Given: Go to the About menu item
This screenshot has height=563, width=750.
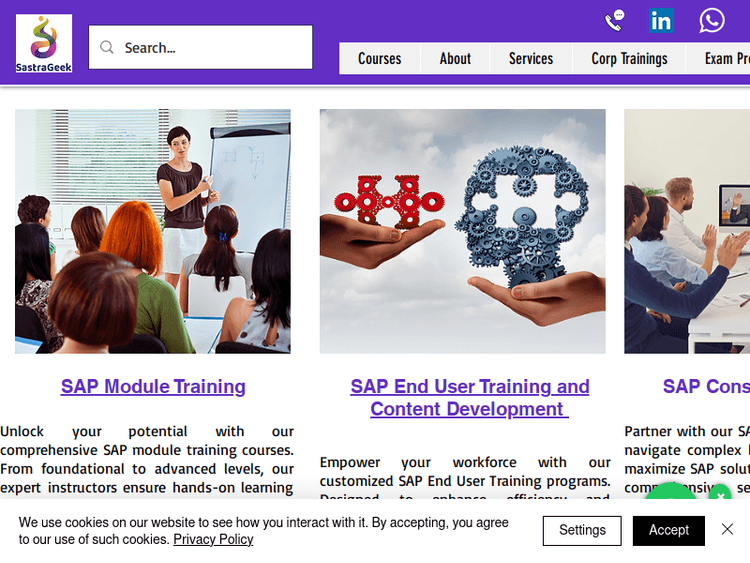Looking at the screenshot, I should [455, 58].
